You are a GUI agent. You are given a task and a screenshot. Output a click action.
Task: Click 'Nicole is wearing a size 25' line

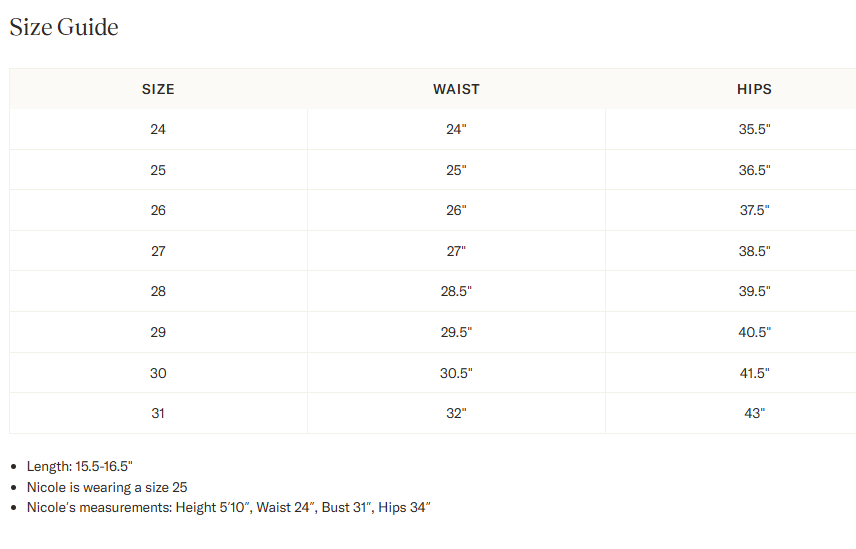click(x=107, y=487)
